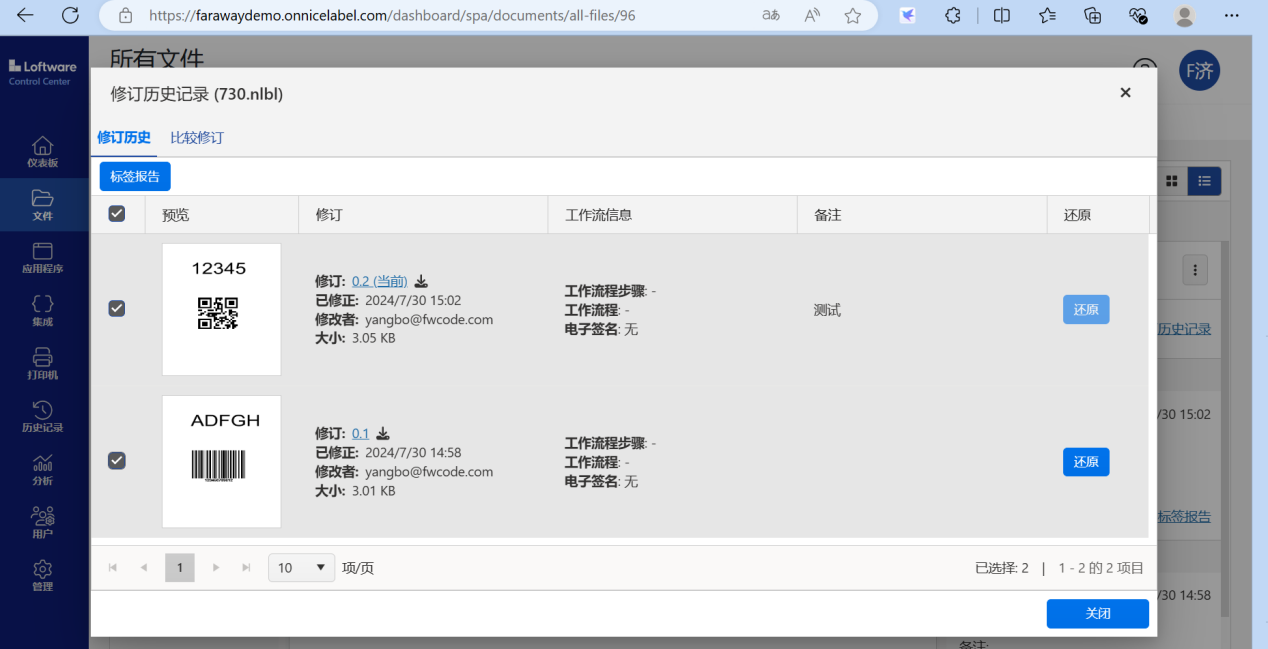Open the browser profile avatar

[x=1185, y=15]
